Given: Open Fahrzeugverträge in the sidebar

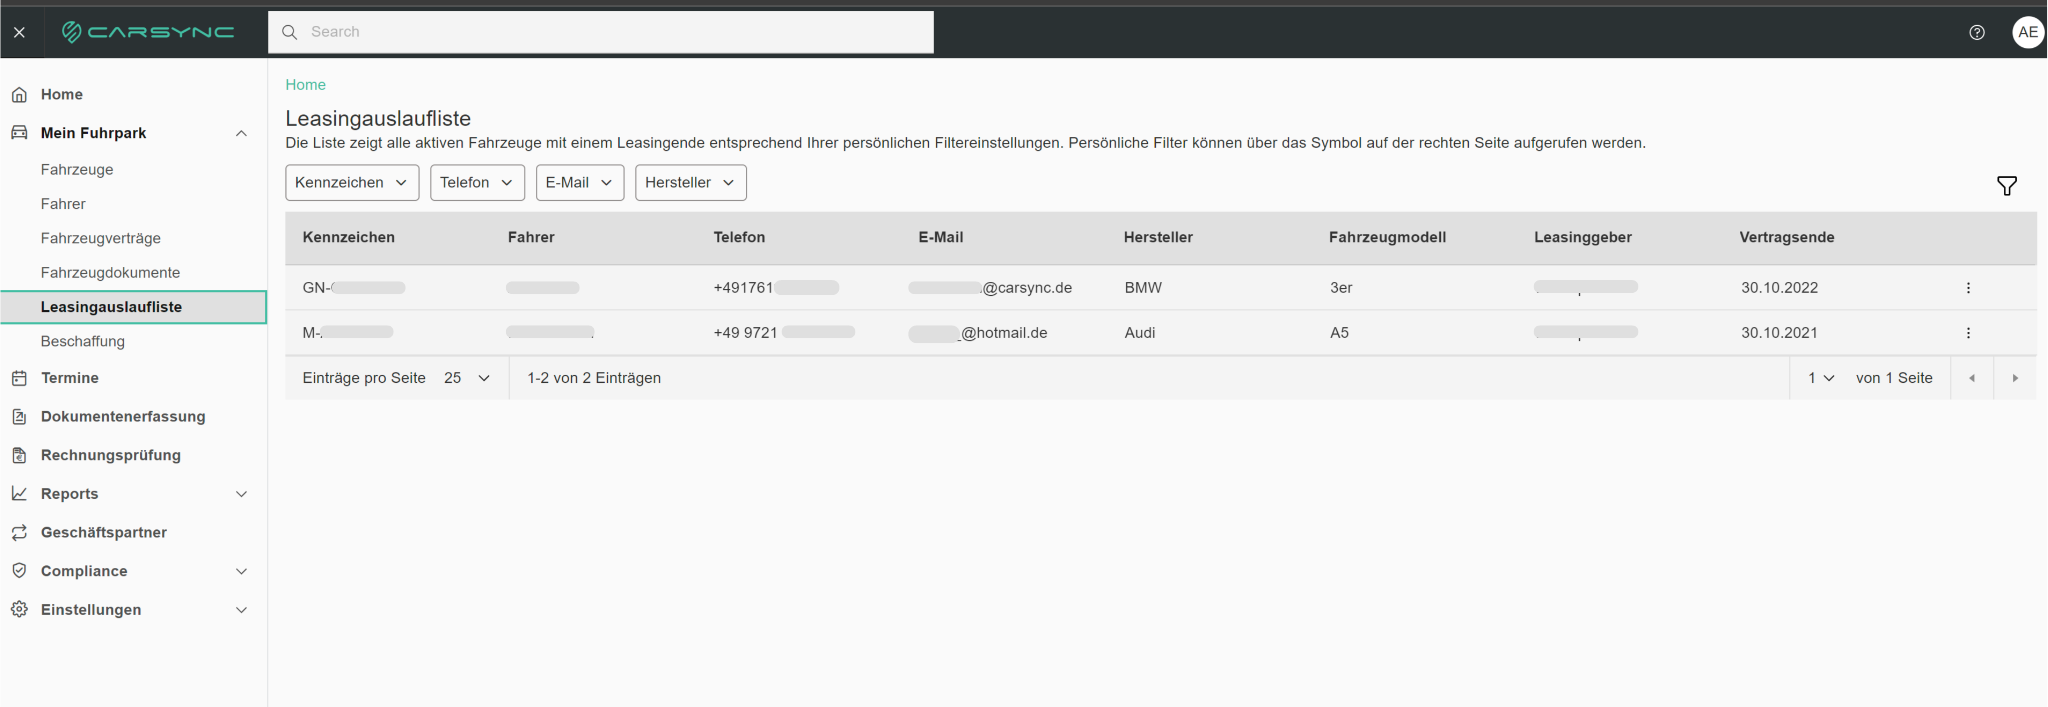Looking at the screenshot, I should click(x=101, y=238).
